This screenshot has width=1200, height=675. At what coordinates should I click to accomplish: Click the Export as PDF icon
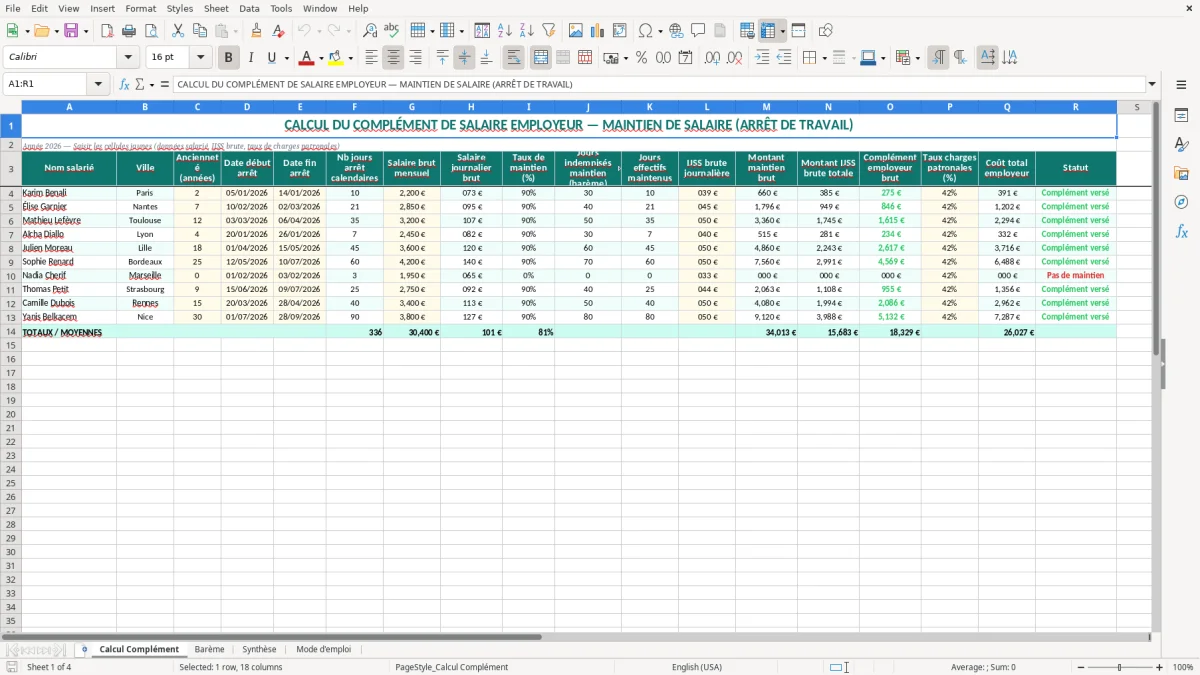click(106, 31)
